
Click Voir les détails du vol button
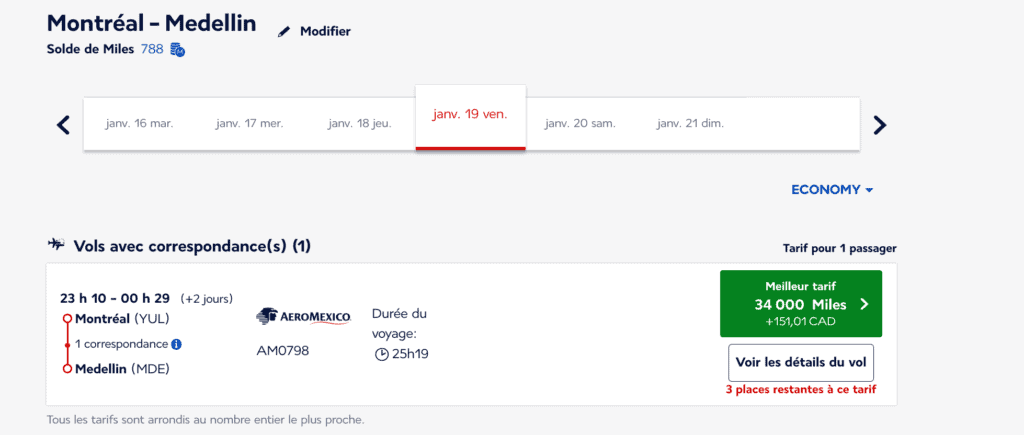click(x=800, y=362)
